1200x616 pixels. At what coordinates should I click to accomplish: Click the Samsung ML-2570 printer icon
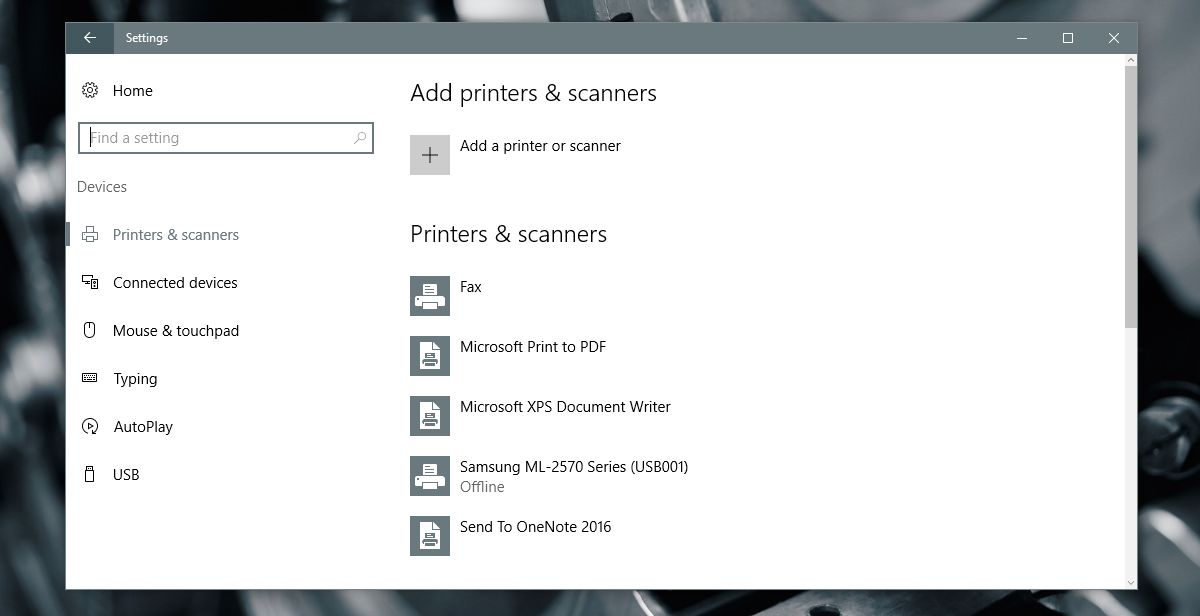tap(430, 476)
